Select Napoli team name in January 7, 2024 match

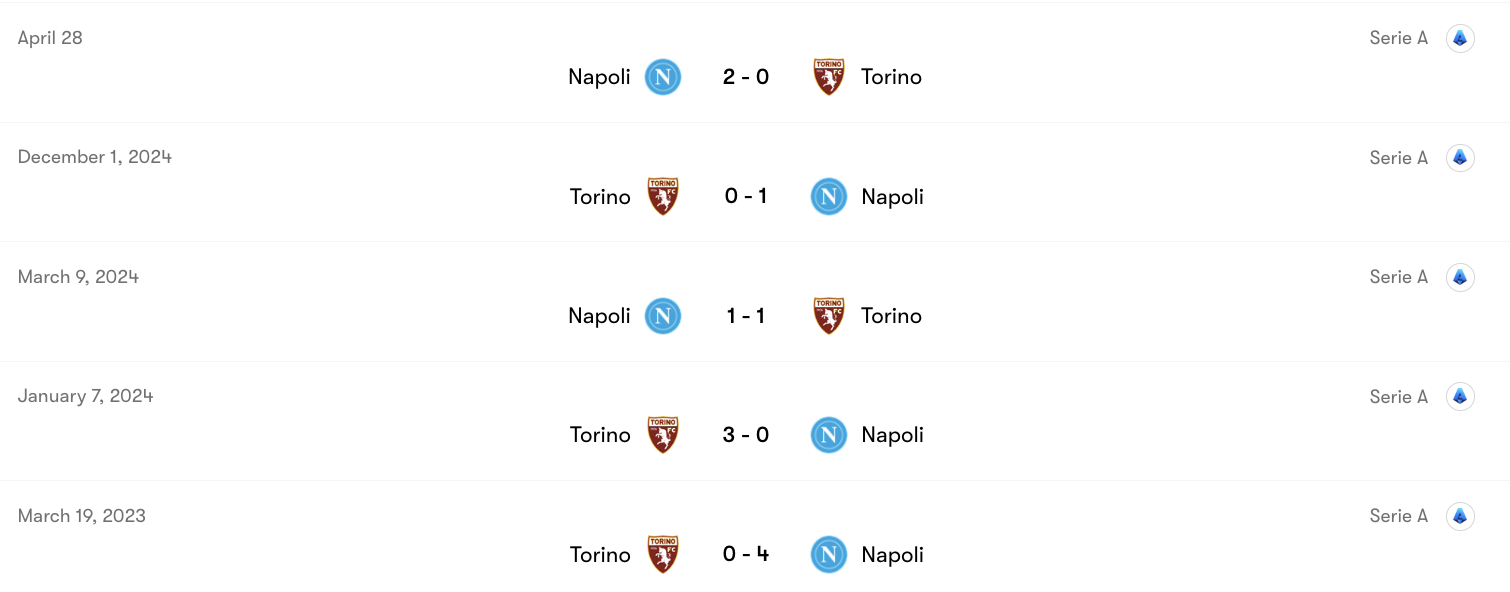(892, 435)
